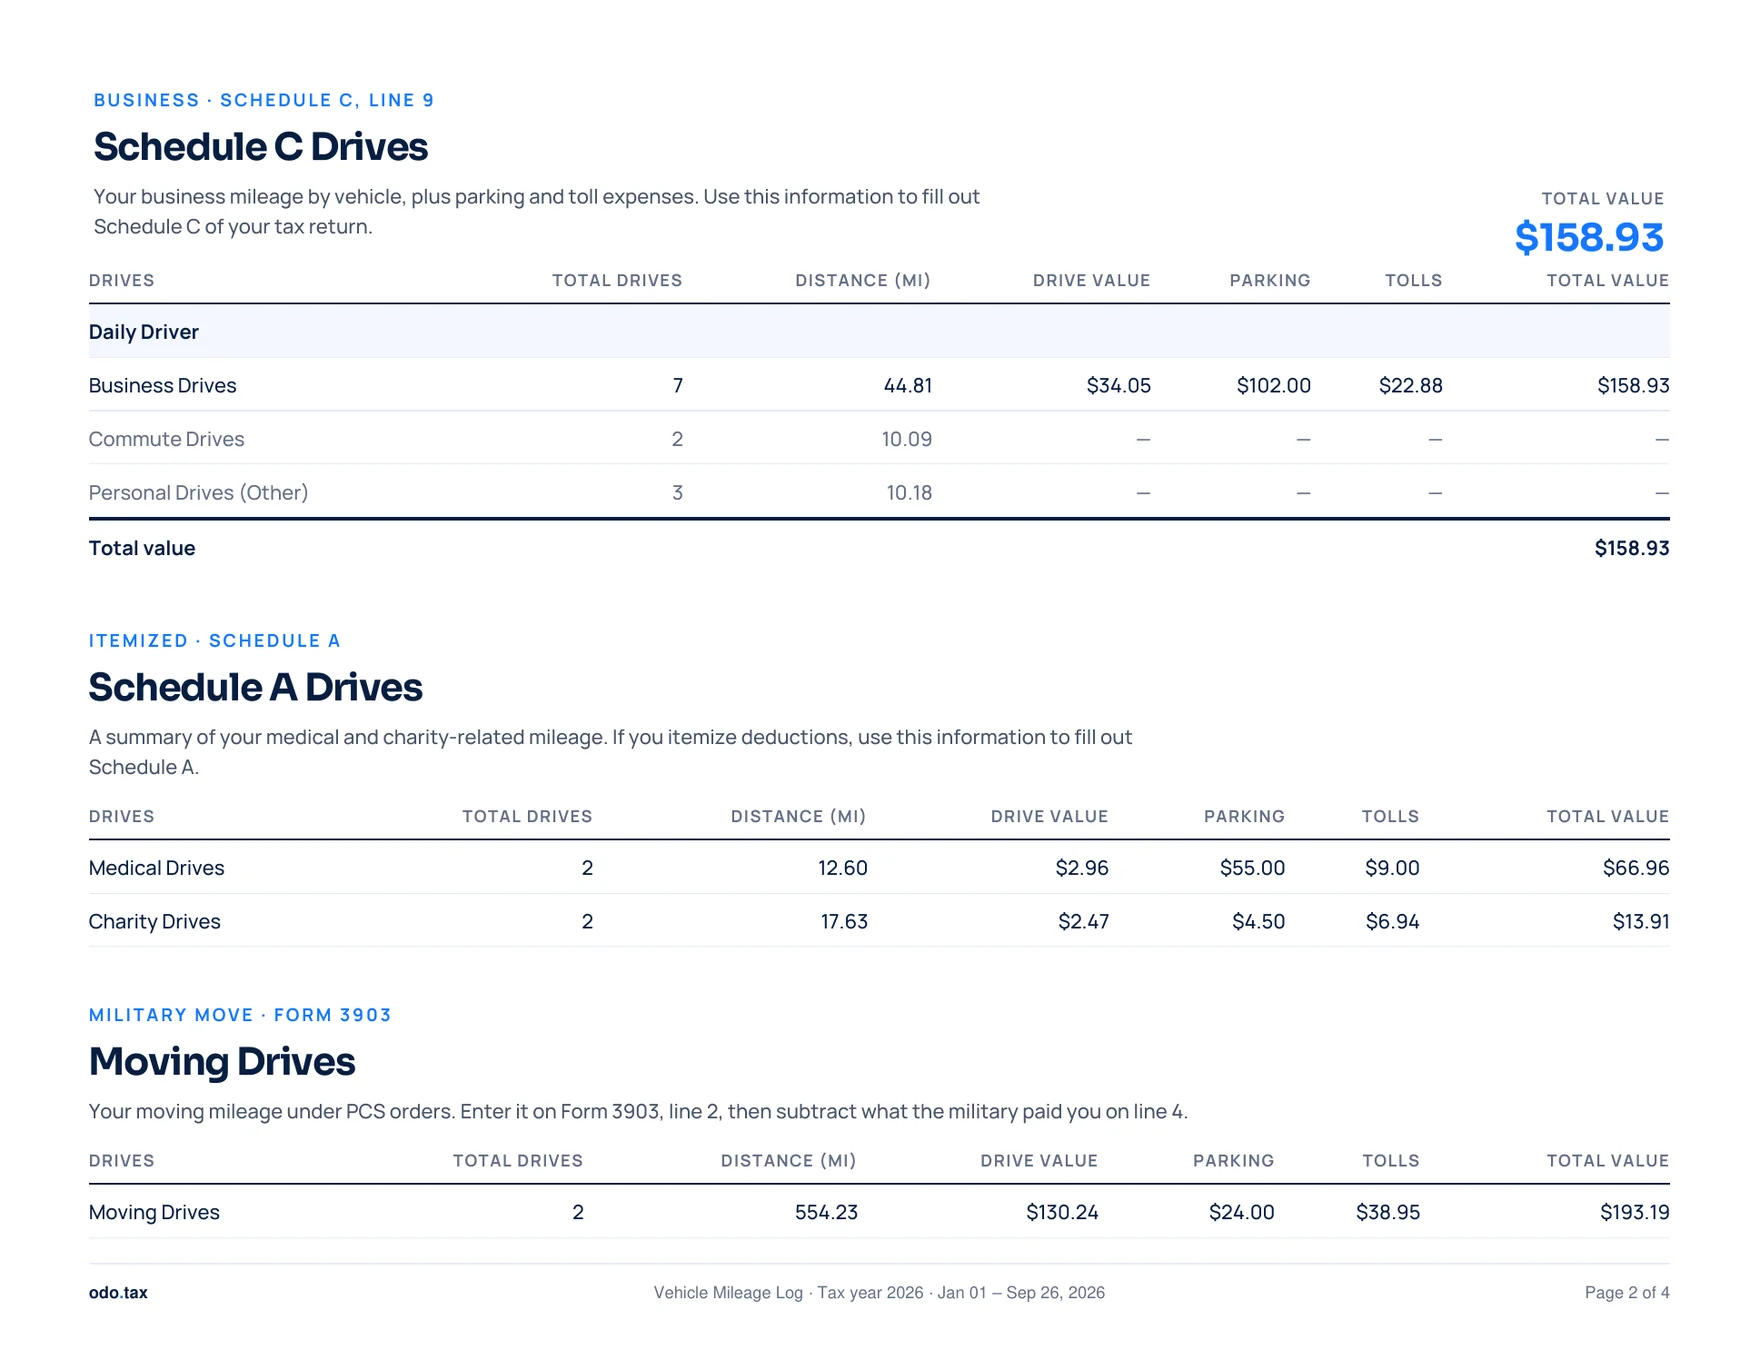Click the 'Daily Driver' vehicle row
Viewport: 1760px width, 1360px height.
[x=879, y=332]
